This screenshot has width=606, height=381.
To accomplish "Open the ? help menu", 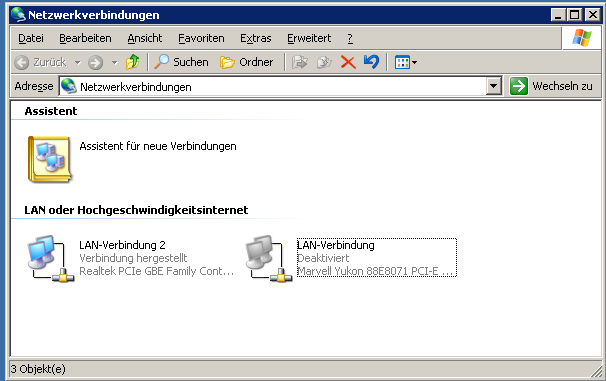I will coord(350,38).
